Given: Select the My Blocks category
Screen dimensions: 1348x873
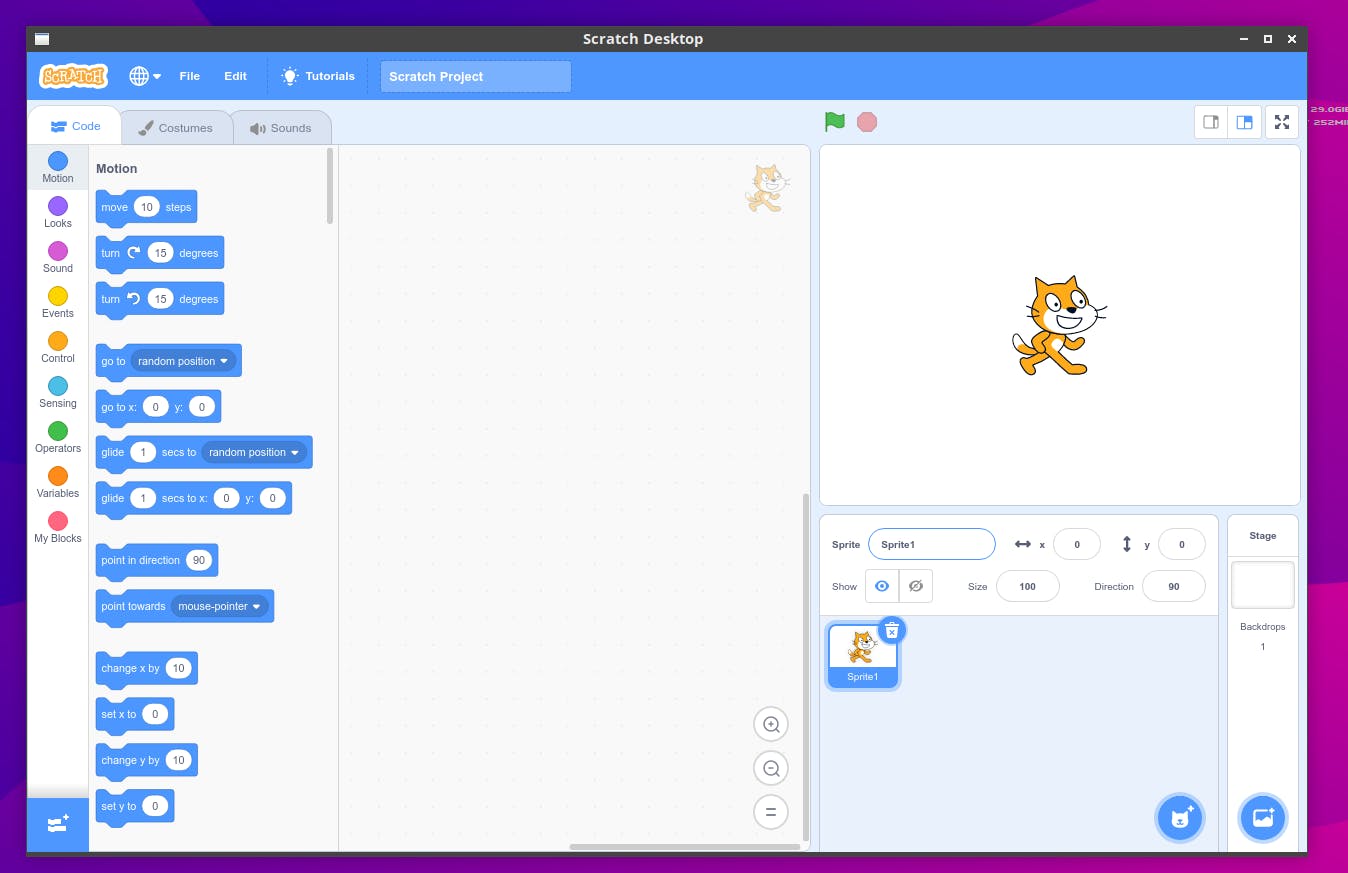Looking at the screenshot, I should (58, 527).
